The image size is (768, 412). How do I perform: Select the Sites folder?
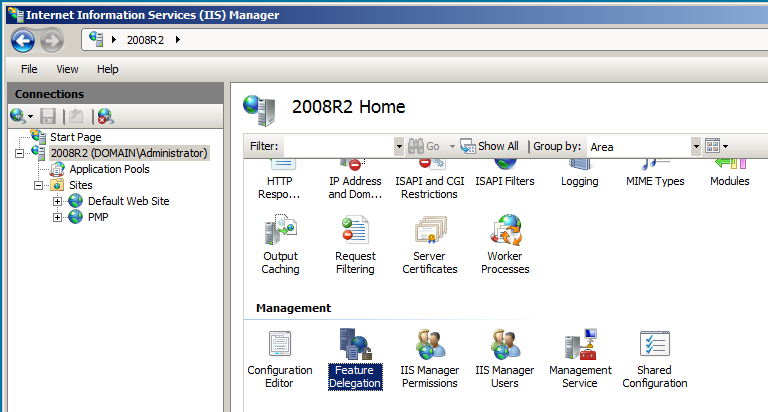[x=81, y=185]
